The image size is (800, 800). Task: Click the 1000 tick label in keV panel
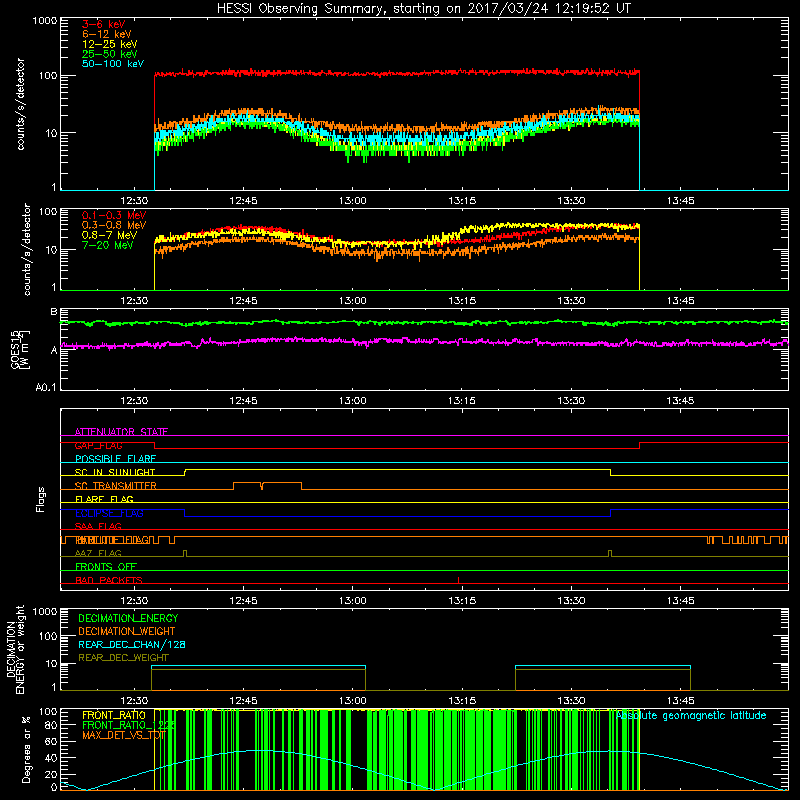[x=44, y=21]
